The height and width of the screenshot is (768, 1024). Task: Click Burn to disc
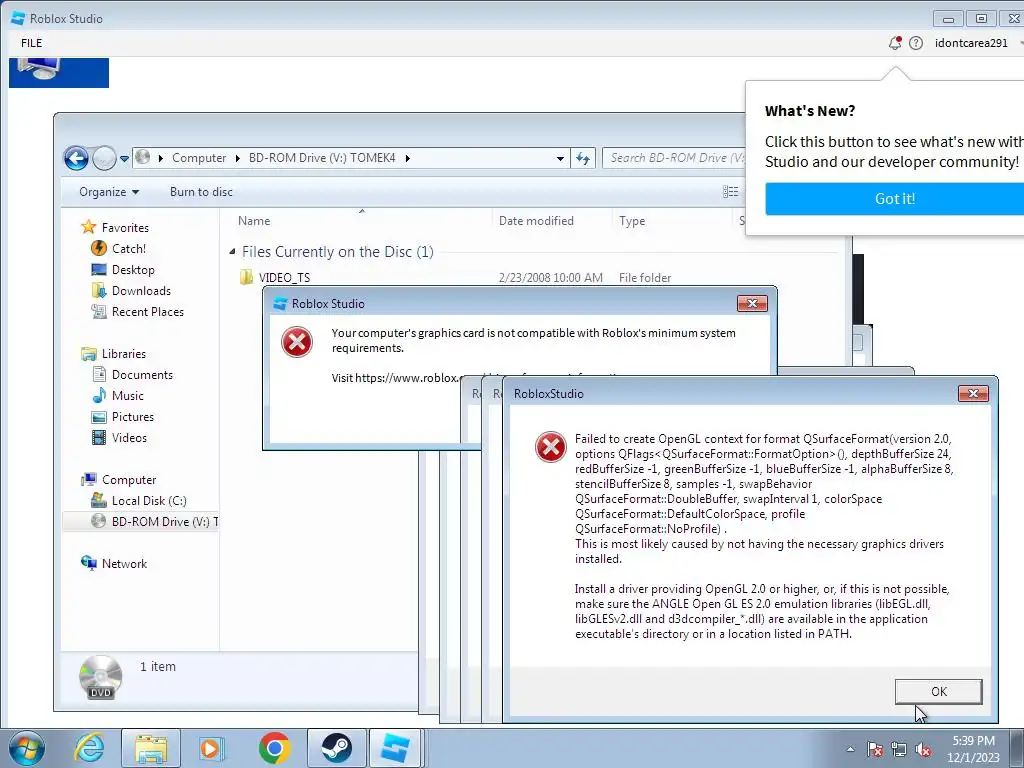201,192
